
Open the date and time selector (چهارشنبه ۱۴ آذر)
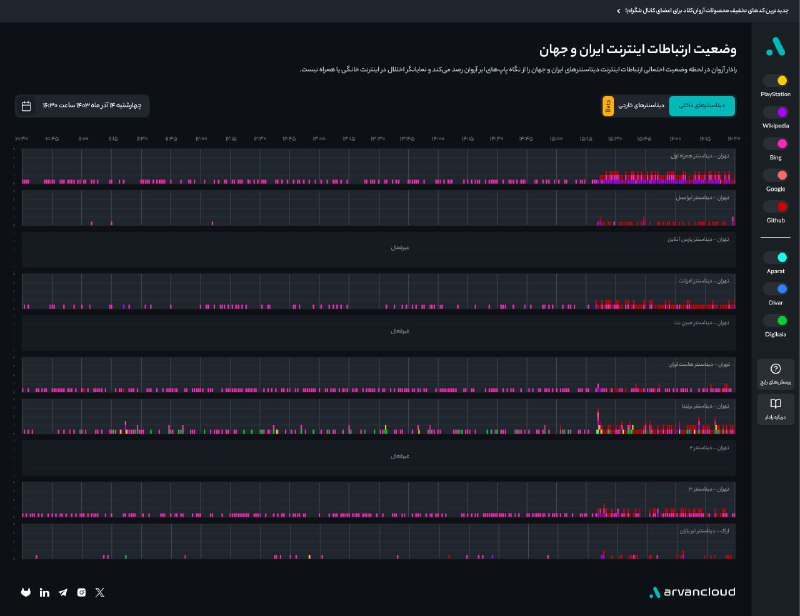82,106
